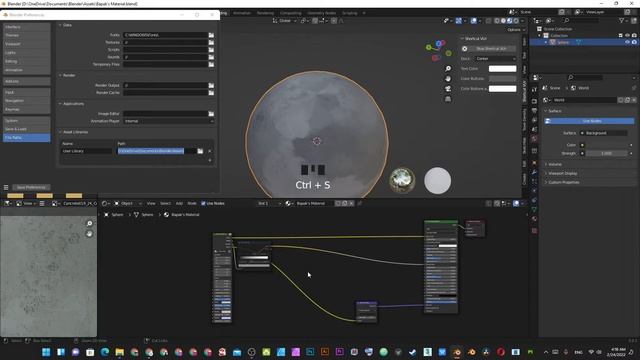640x360 pixels.
Task: Click Color Buttons active white swatch
Action: 502,89
